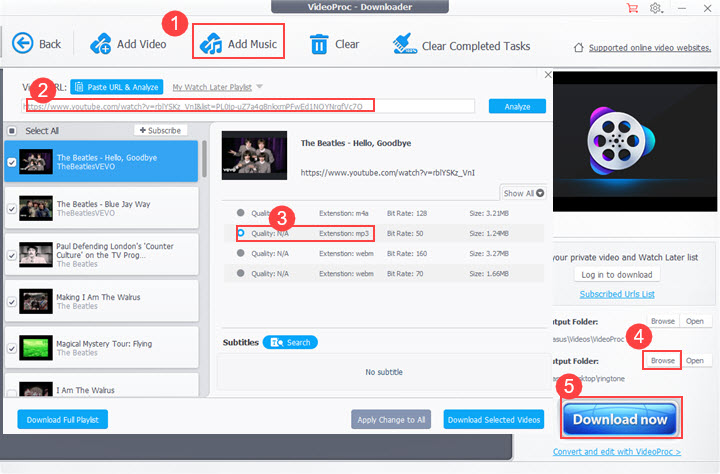Click the Clear trash can icon
Image resolution: width=720 pixels, height=474 pixels.
[x=319, y=45]
